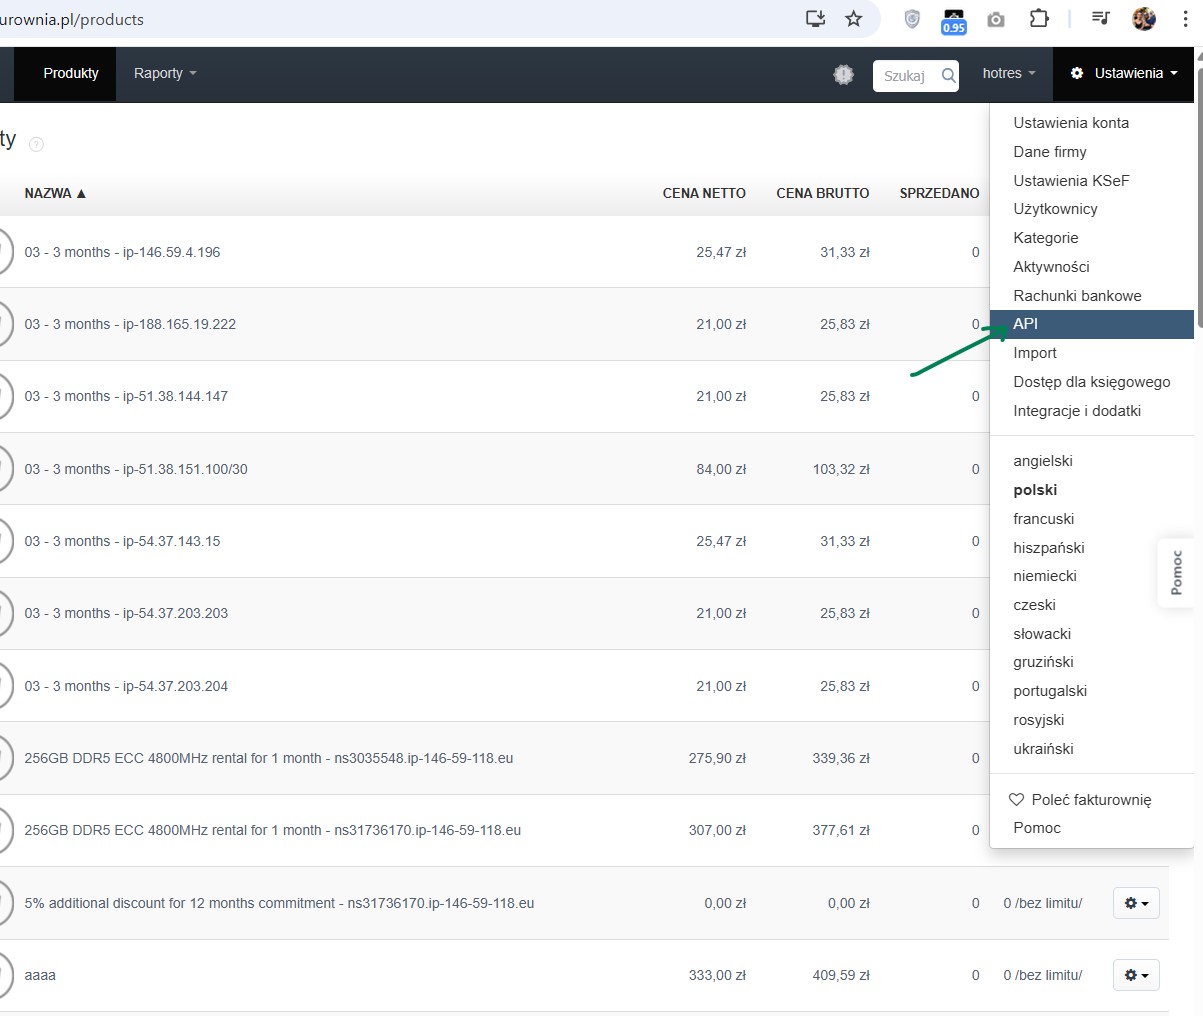Open Chrome's three-dot menu
The height and width of the screenshot is (1016, 1203).
coord(1185,19)
